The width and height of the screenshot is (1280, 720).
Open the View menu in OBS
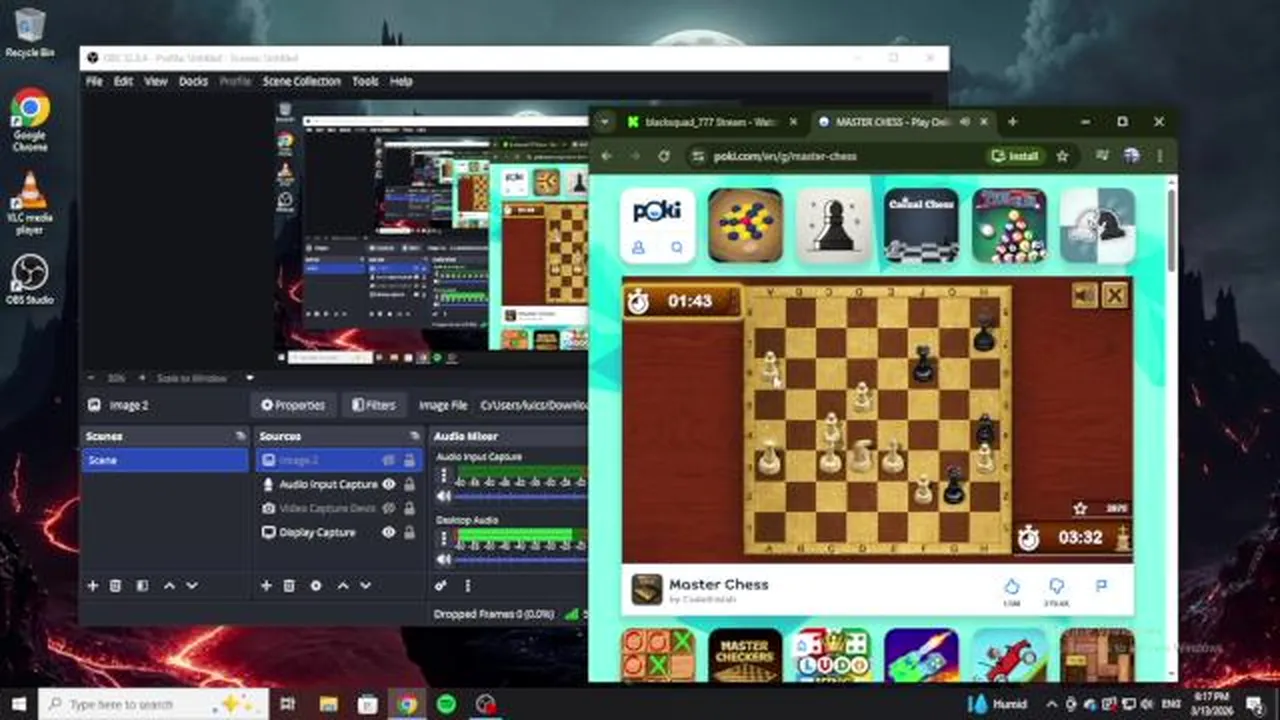pyautogui.click(x=156, y=81)
